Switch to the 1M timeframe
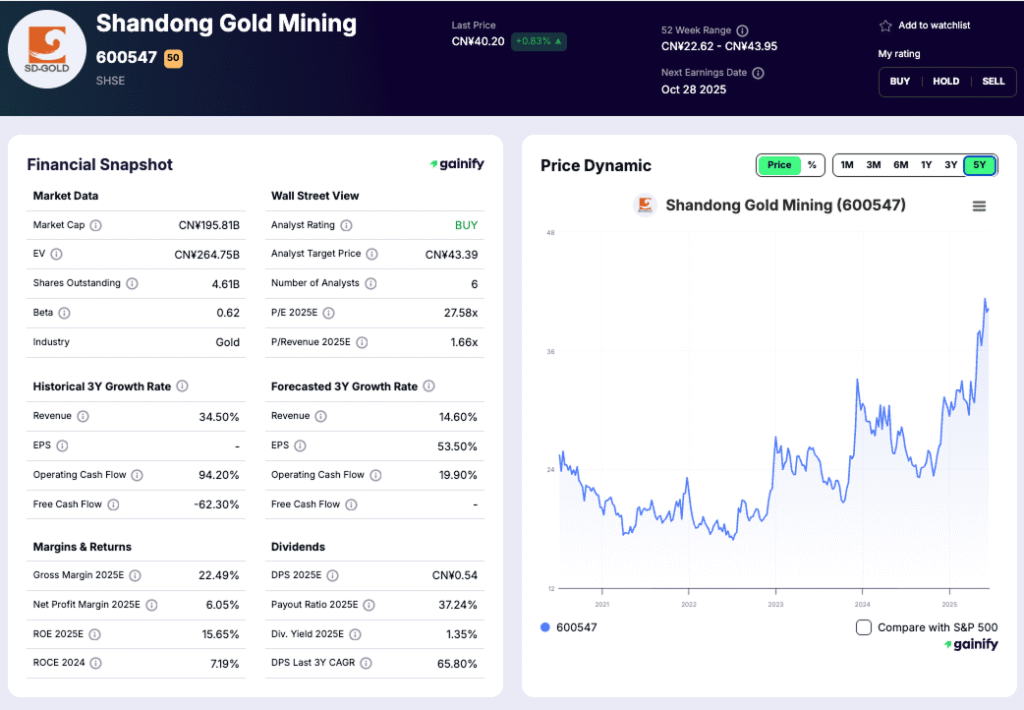This screenshot has height=710, width=1024. (x=847, y=165)
